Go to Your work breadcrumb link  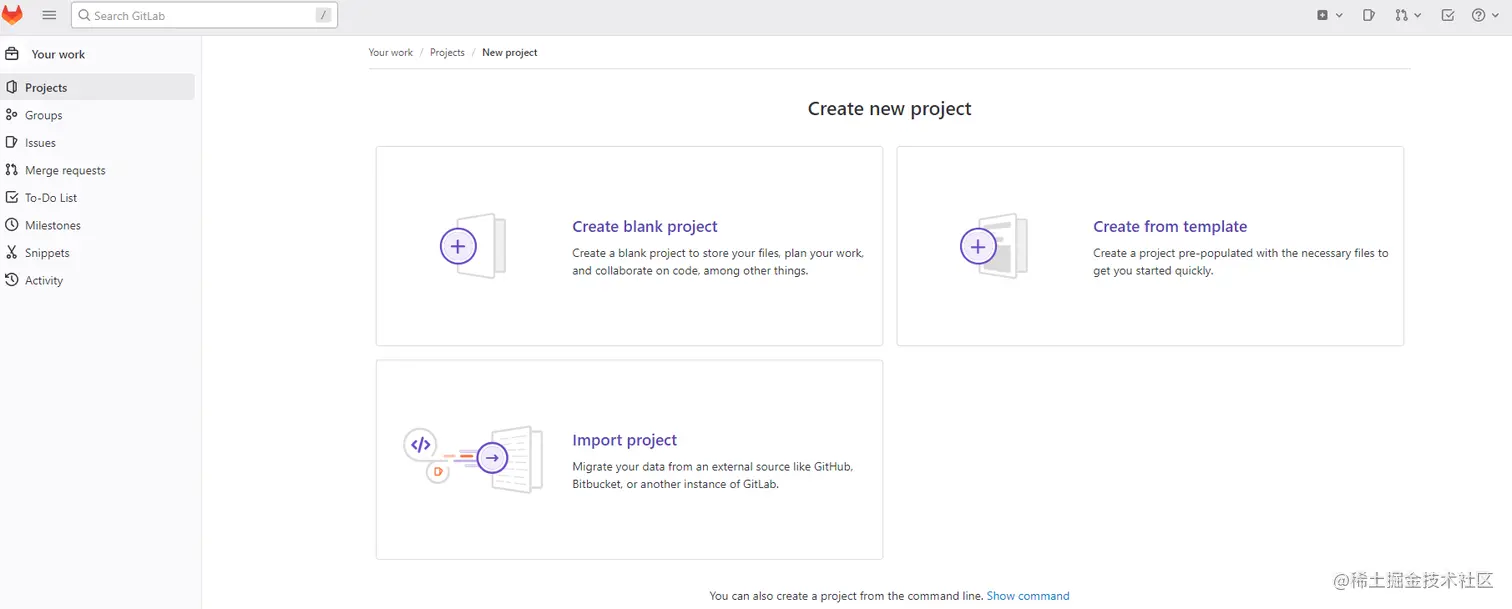pyautogui.click(x=390, y=52)
